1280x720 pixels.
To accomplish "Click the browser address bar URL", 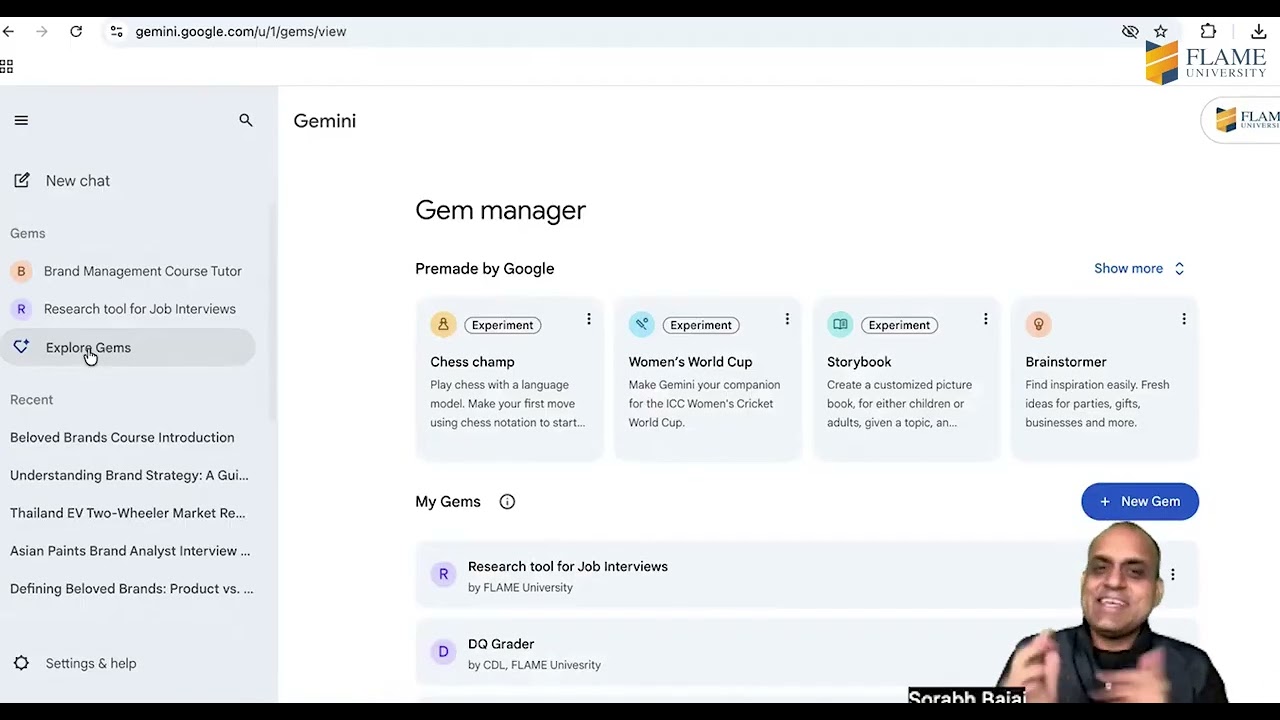I will coord(241,32).
